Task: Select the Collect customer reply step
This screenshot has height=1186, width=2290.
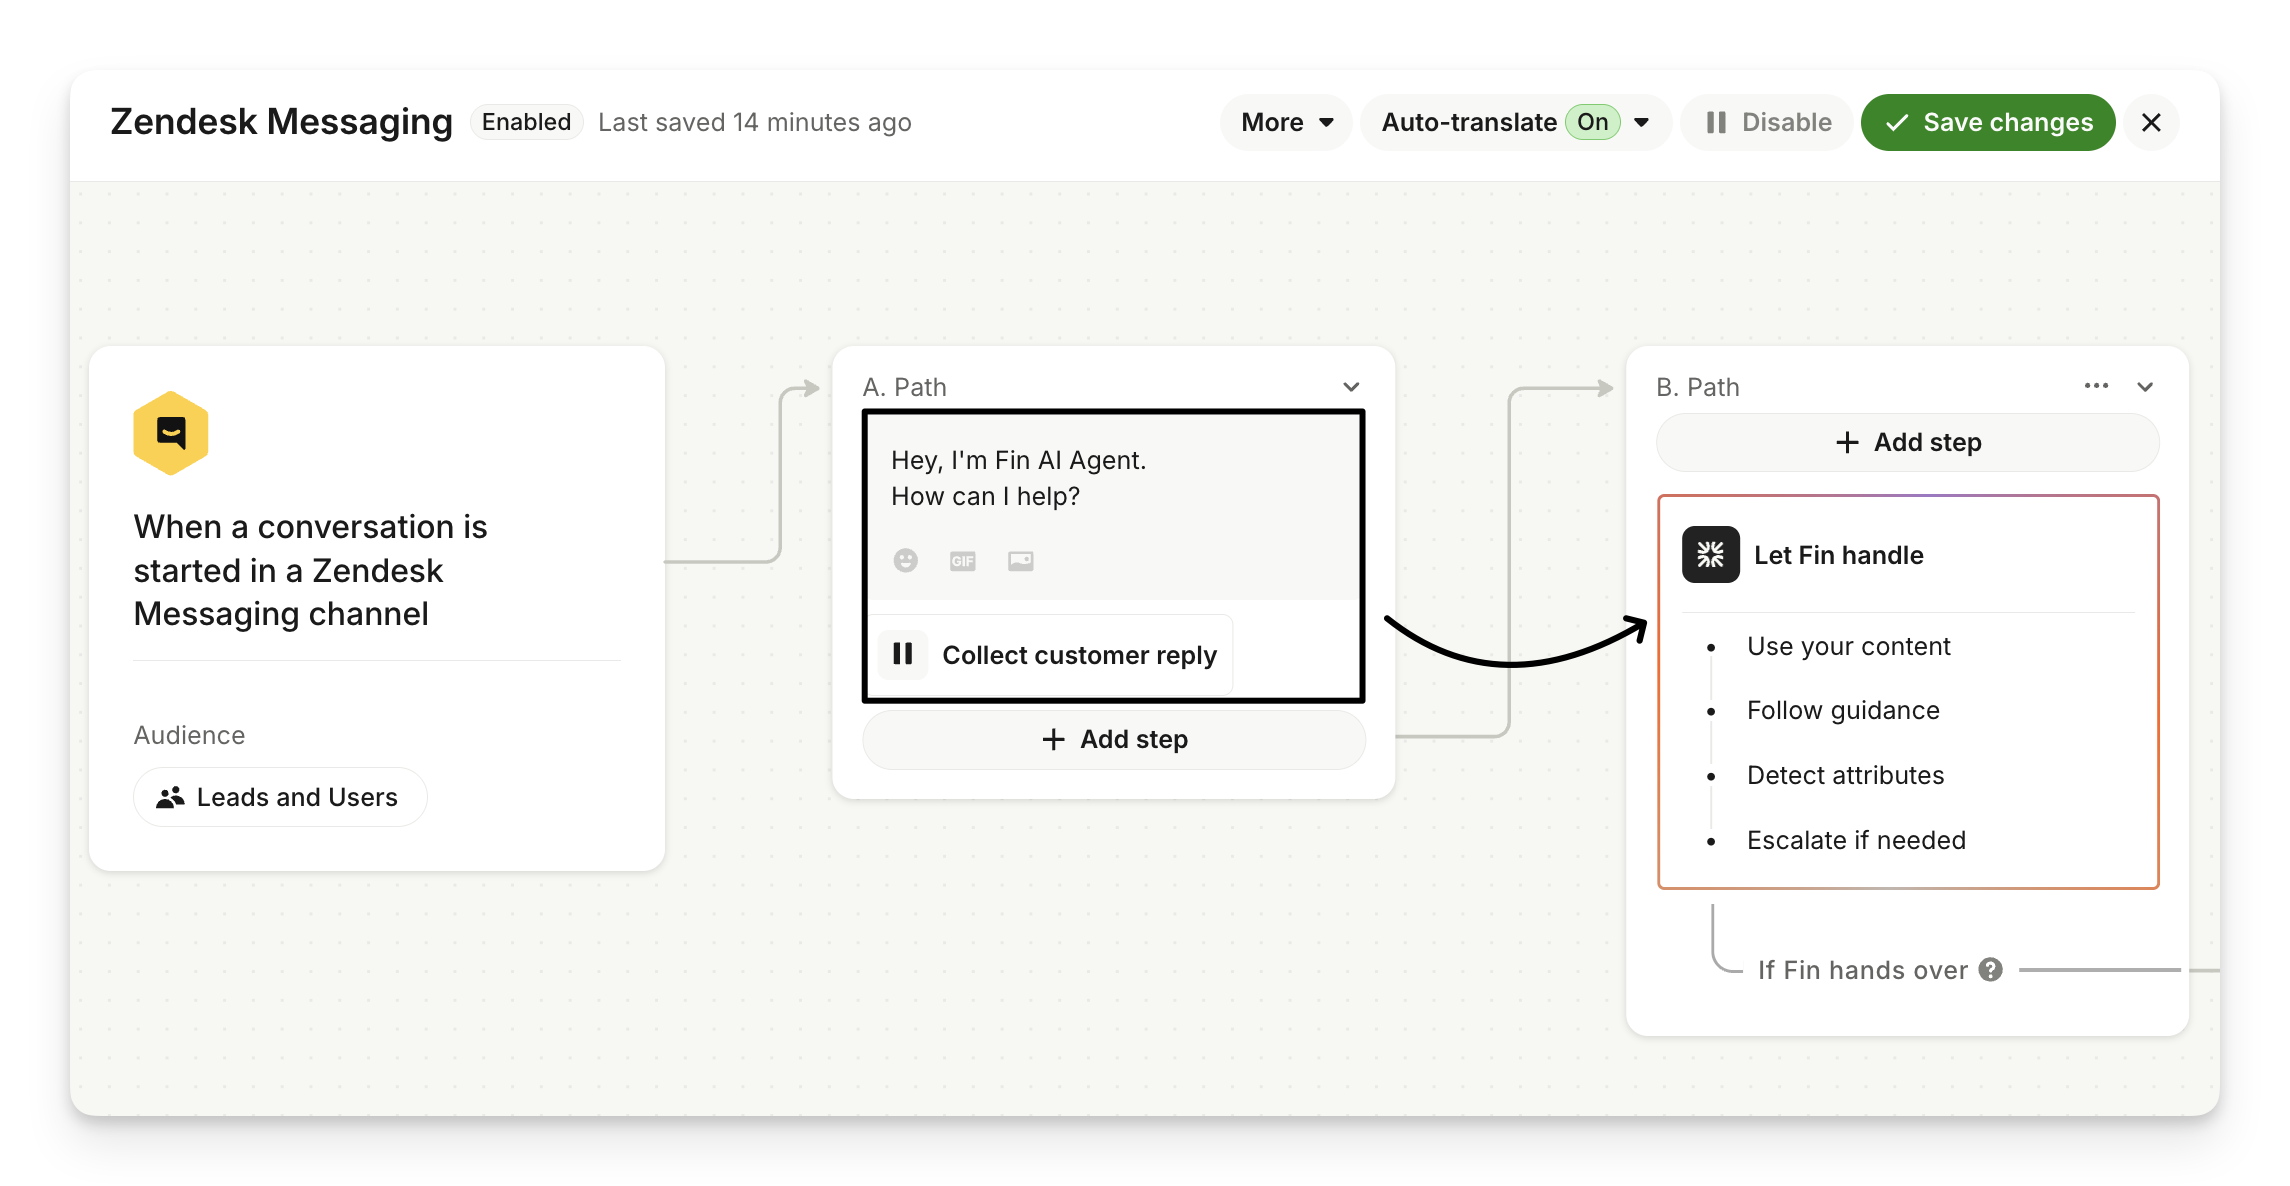Action: (x=1078, y=655)
